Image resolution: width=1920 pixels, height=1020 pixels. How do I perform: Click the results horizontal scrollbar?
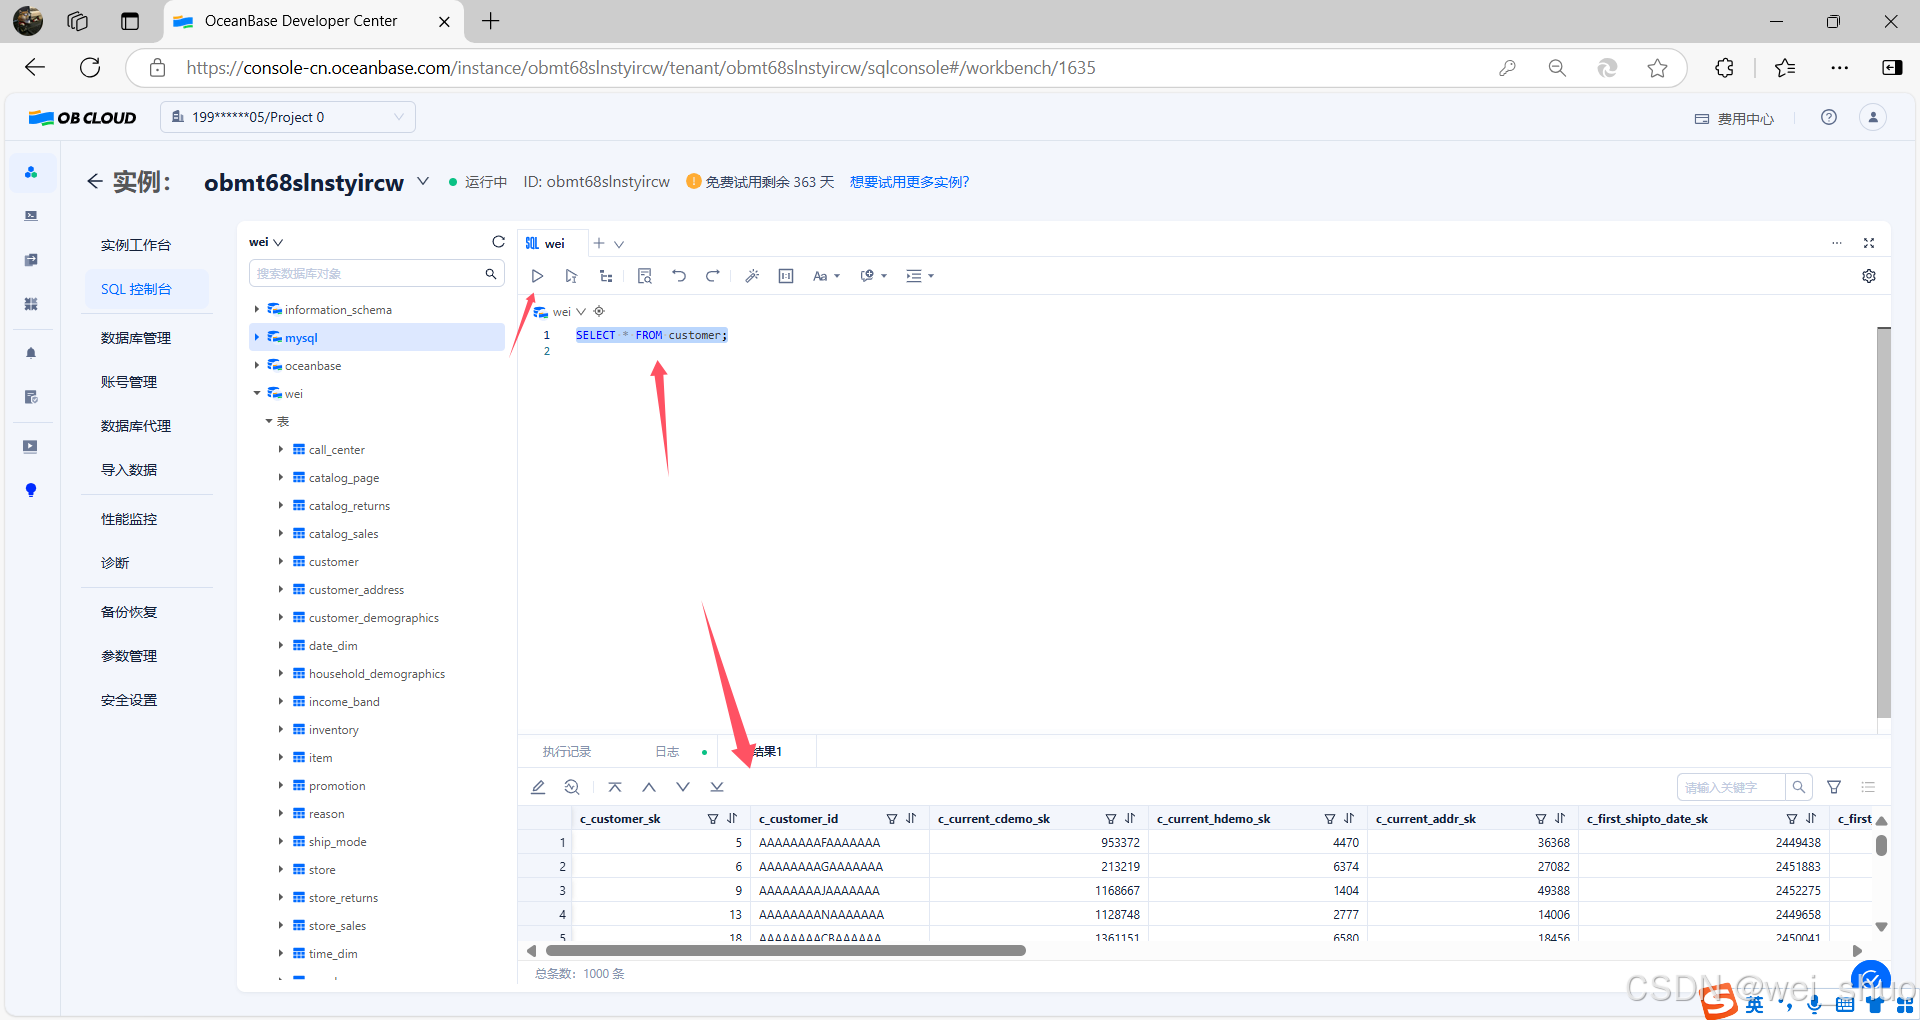click(x=785, y=951)
